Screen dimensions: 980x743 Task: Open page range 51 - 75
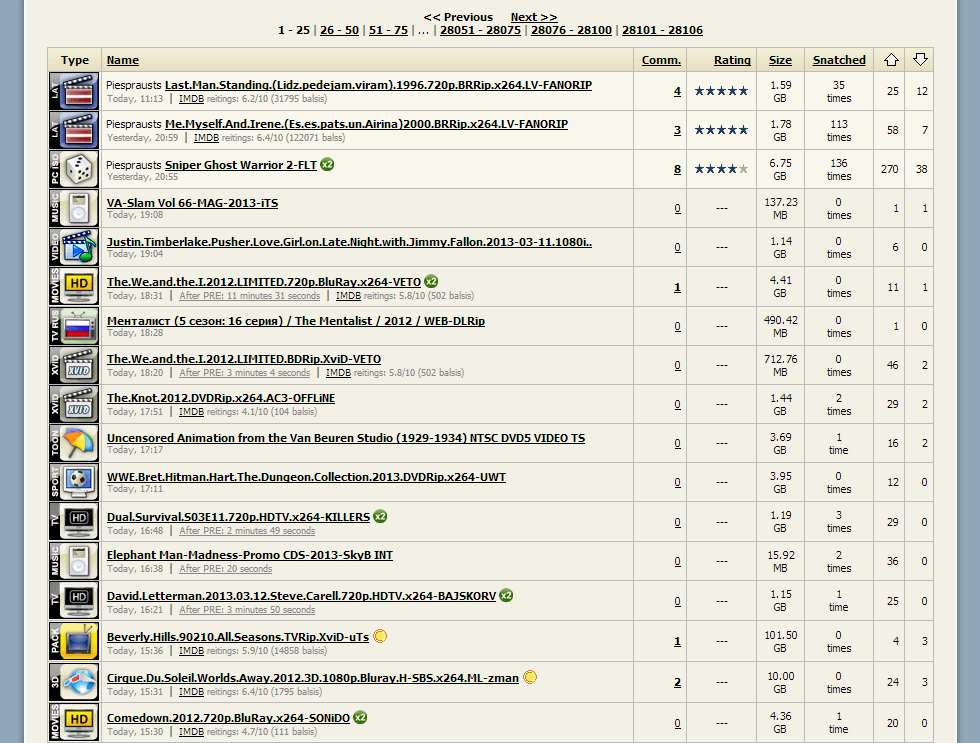point(388,30)
